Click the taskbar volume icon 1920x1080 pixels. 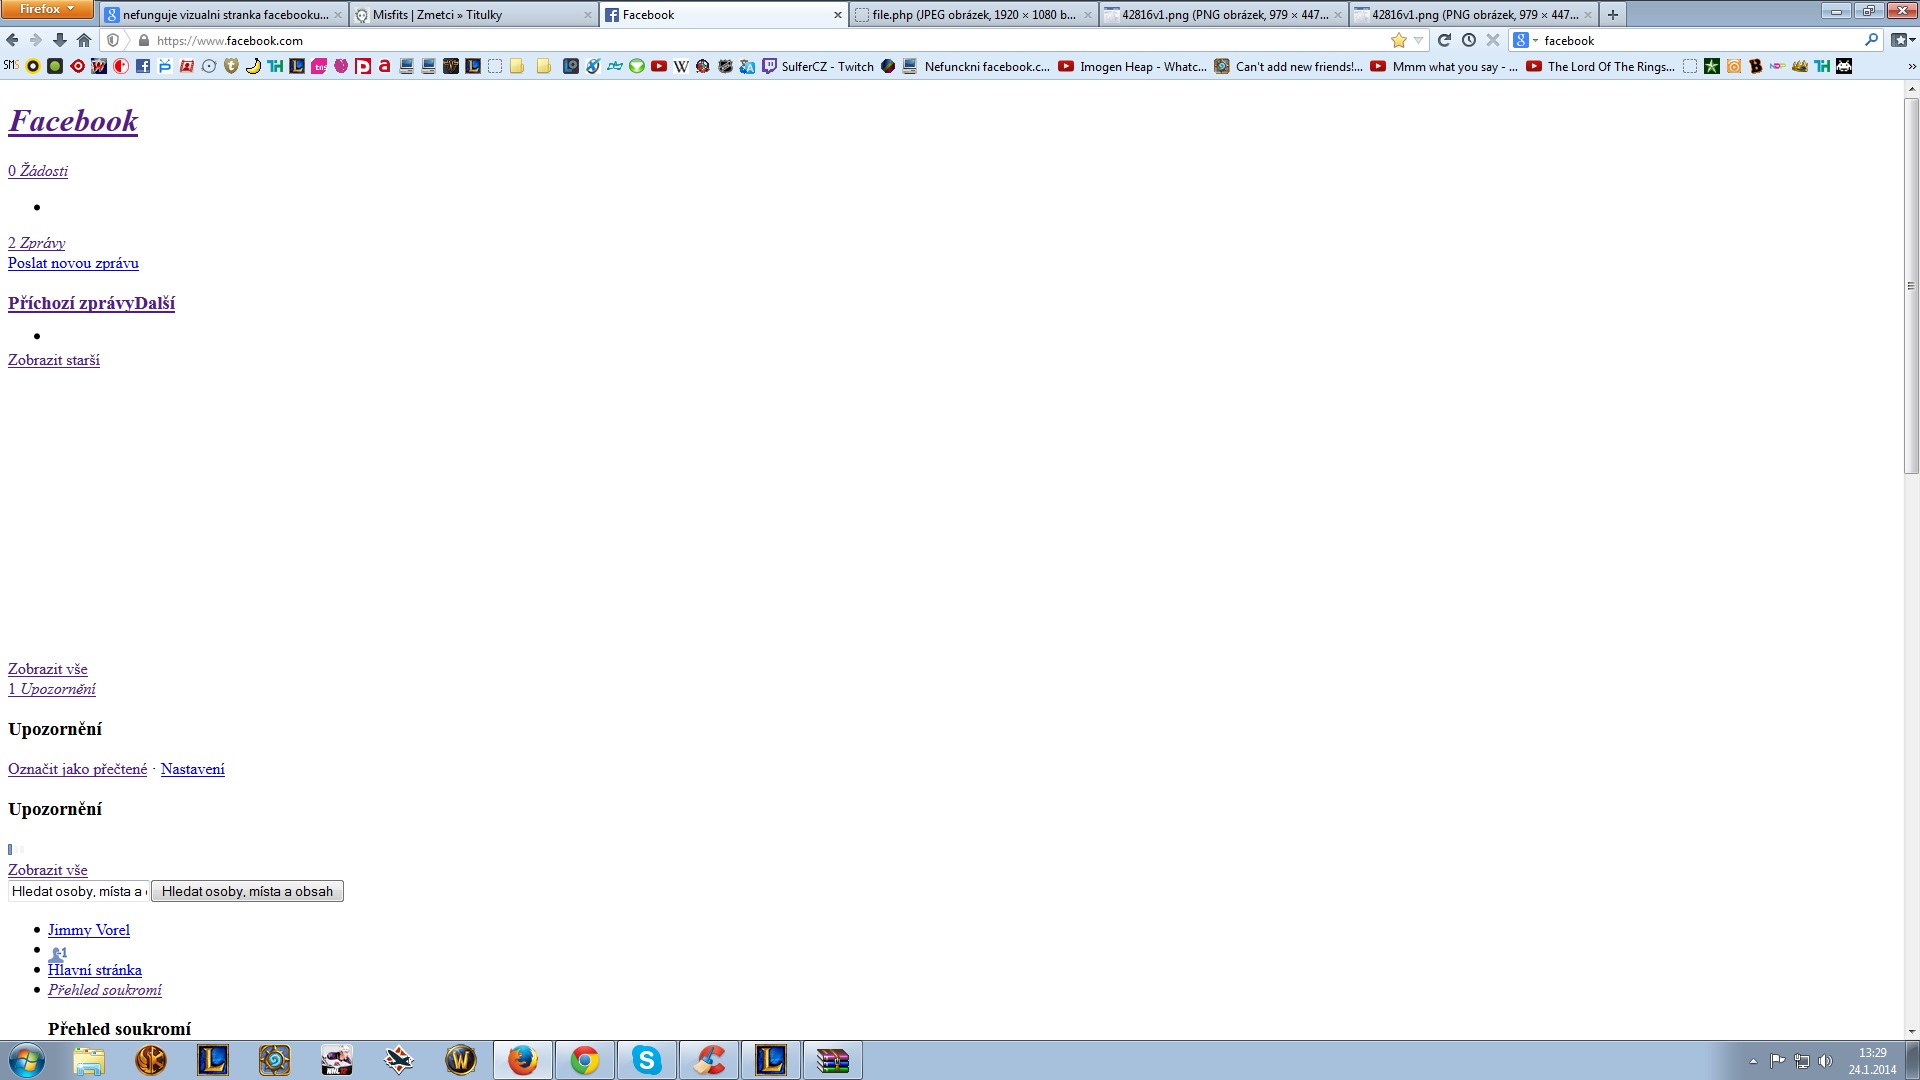point(1825,1061)
